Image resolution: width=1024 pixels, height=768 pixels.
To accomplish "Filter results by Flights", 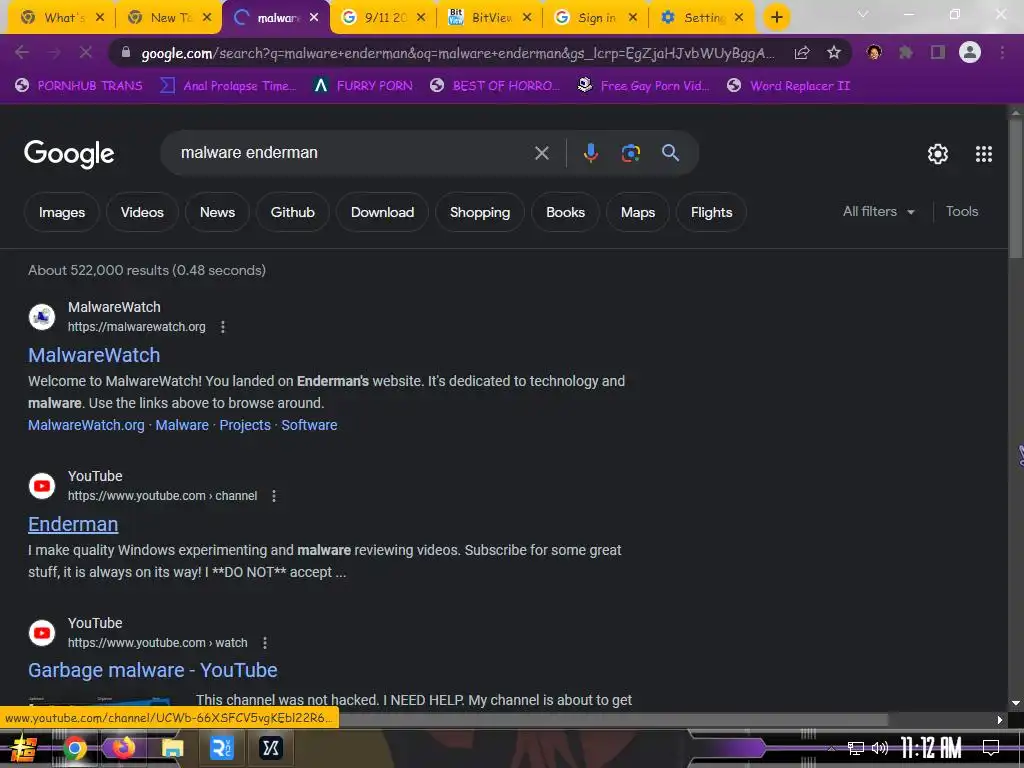I will pyautogui.click(x=711, y=212).
